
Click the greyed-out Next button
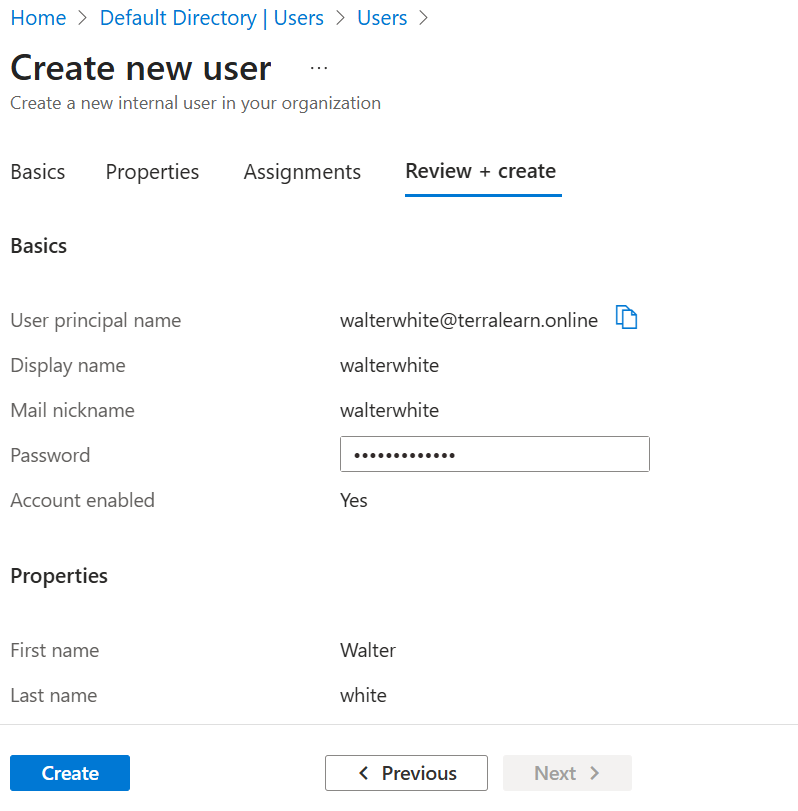pyautogui.click(x=567, y=773)
